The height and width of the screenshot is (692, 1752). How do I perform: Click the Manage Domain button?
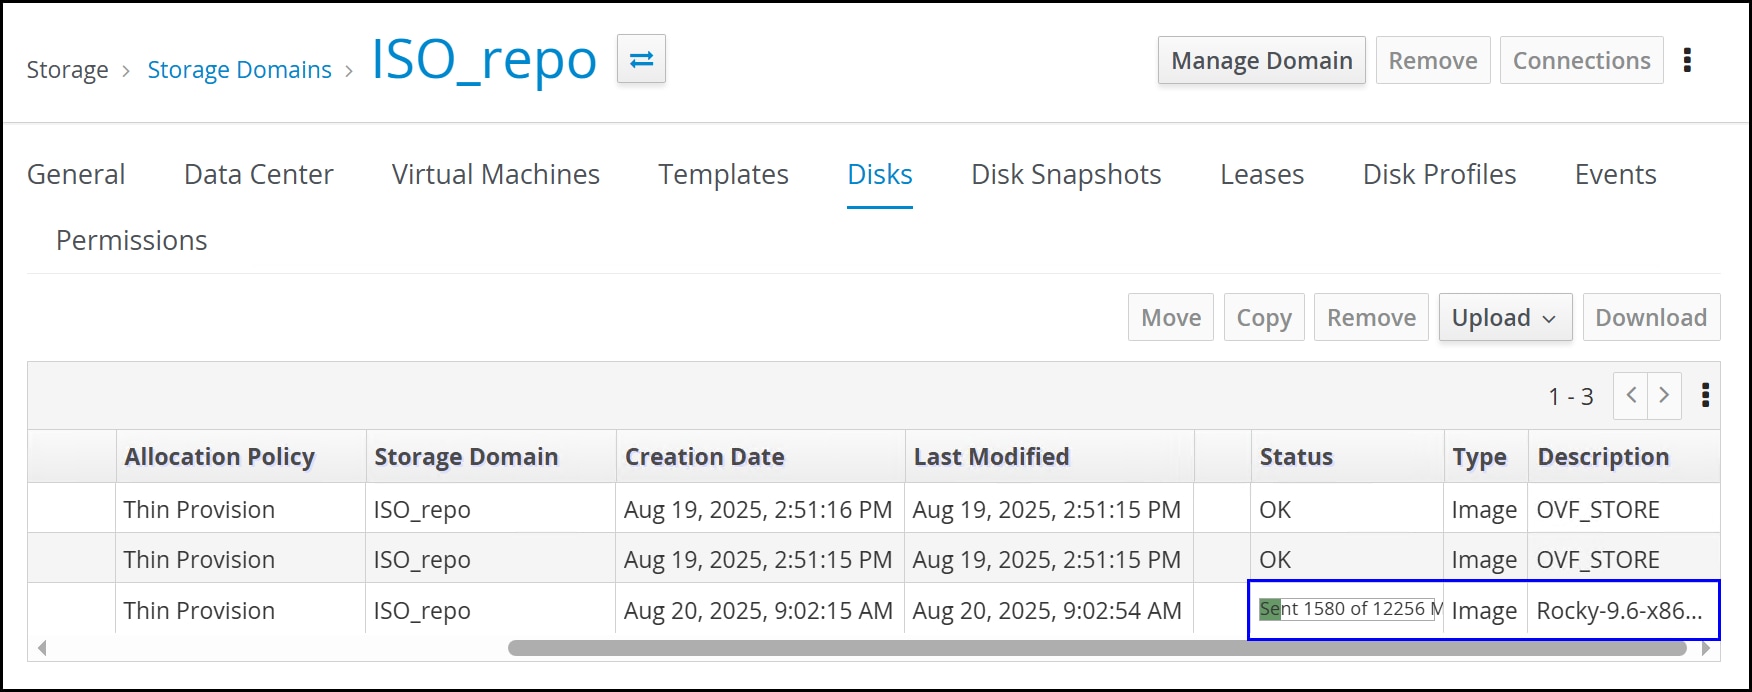1262,60
